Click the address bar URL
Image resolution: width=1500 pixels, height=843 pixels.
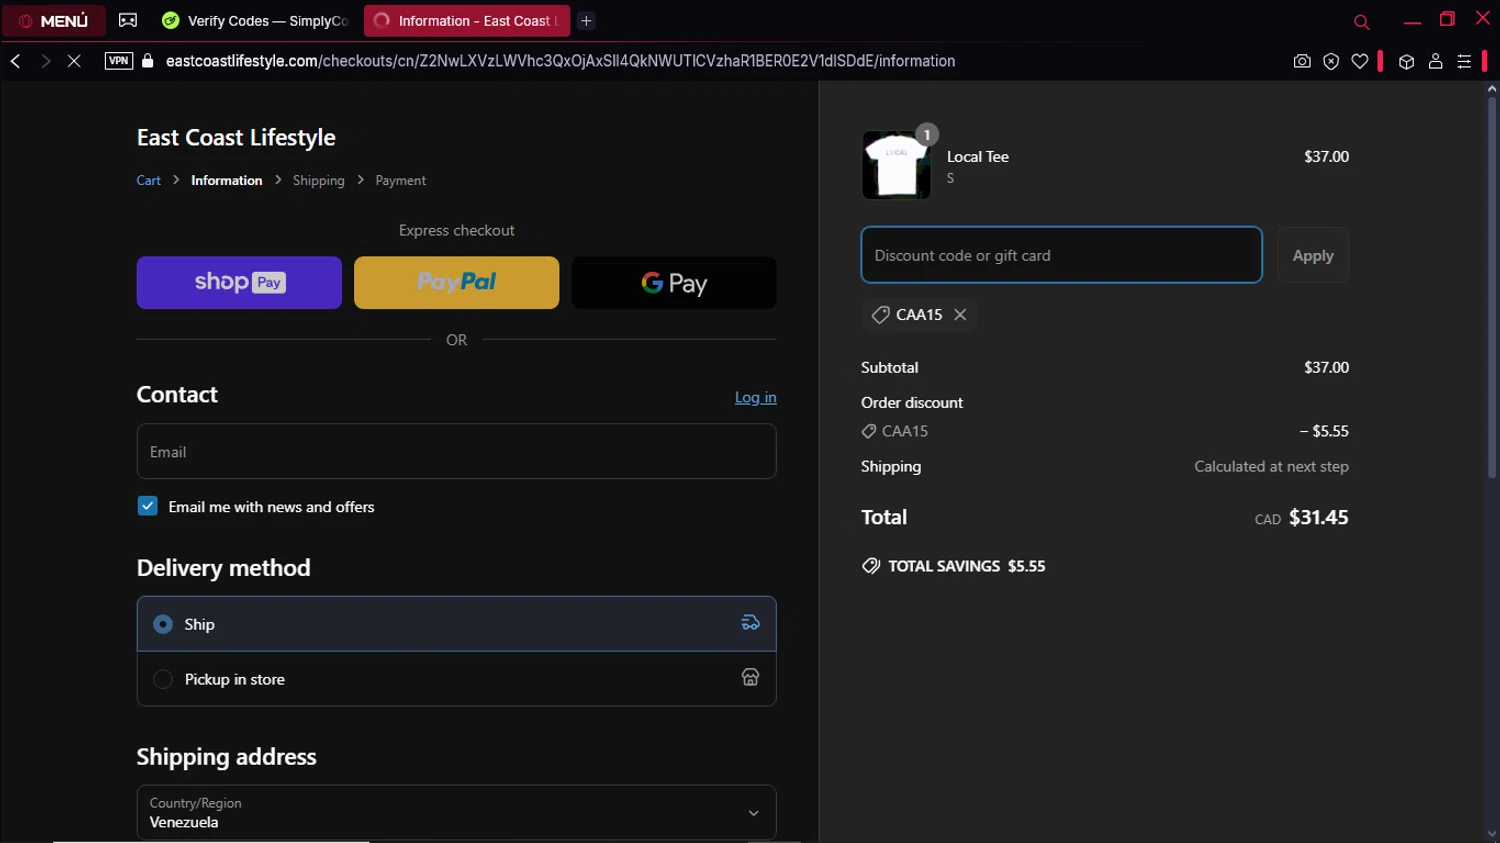(560, 61)
